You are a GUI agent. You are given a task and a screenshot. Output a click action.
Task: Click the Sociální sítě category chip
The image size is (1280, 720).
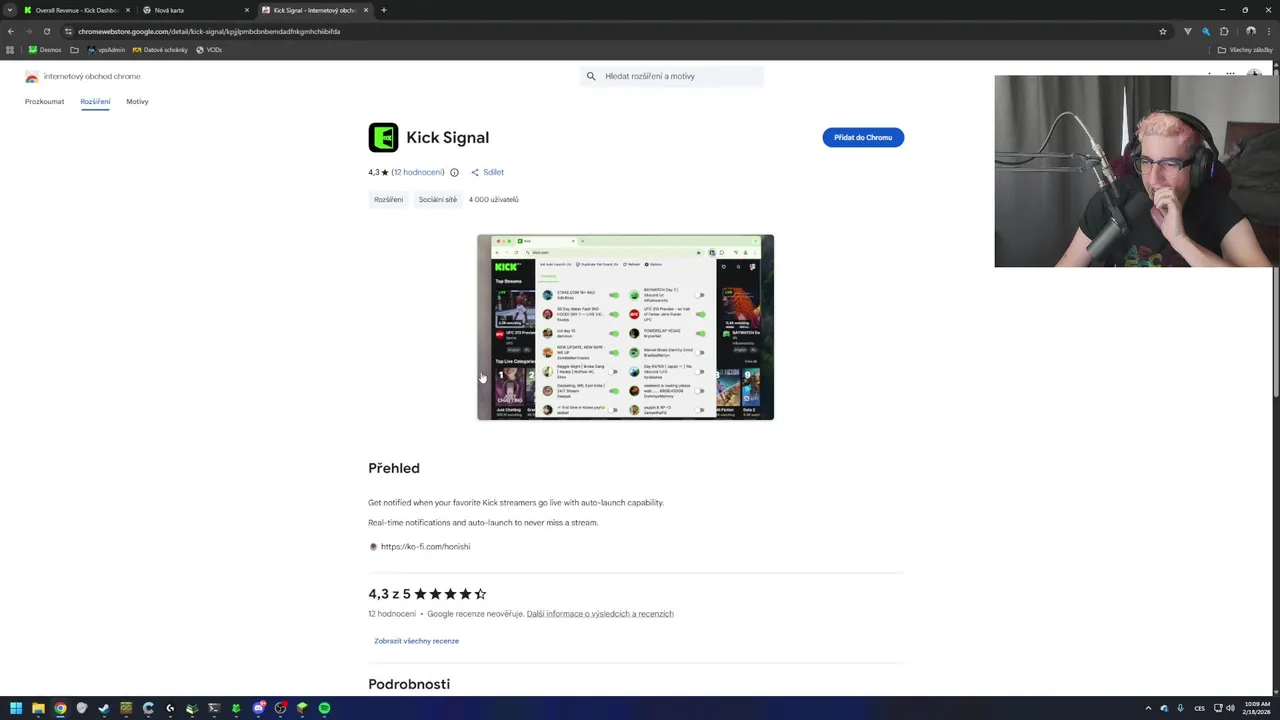click(438, 199)
